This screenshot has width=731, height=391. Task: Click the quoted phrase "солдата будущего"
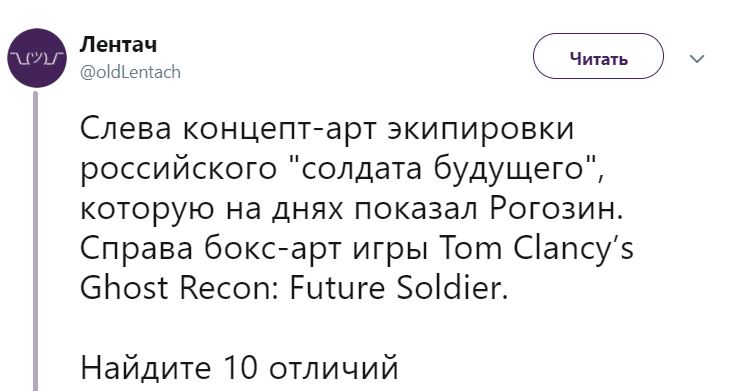point(441,170)
